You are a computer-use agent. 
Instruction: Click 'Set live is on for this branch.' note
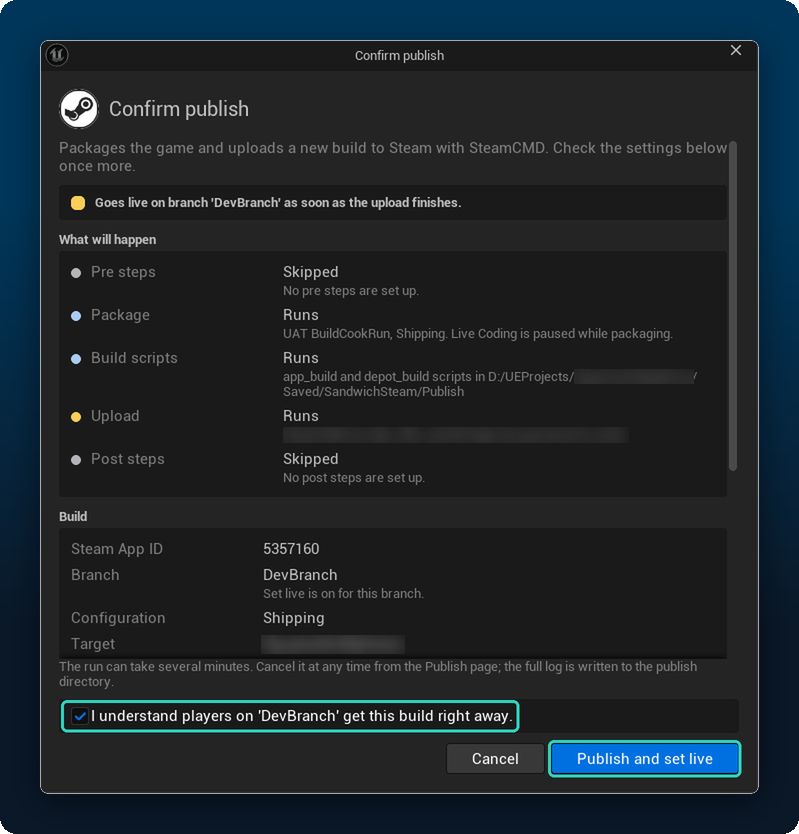tap(343, 594)
